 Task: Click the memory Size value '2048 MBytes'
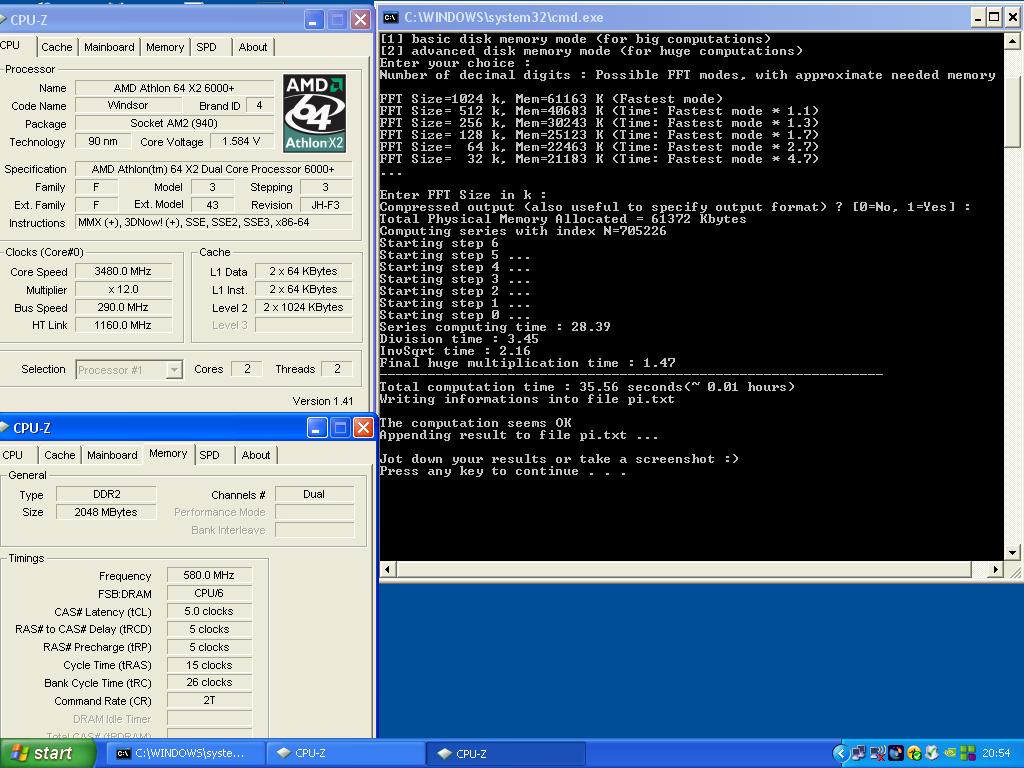[106, 512]
